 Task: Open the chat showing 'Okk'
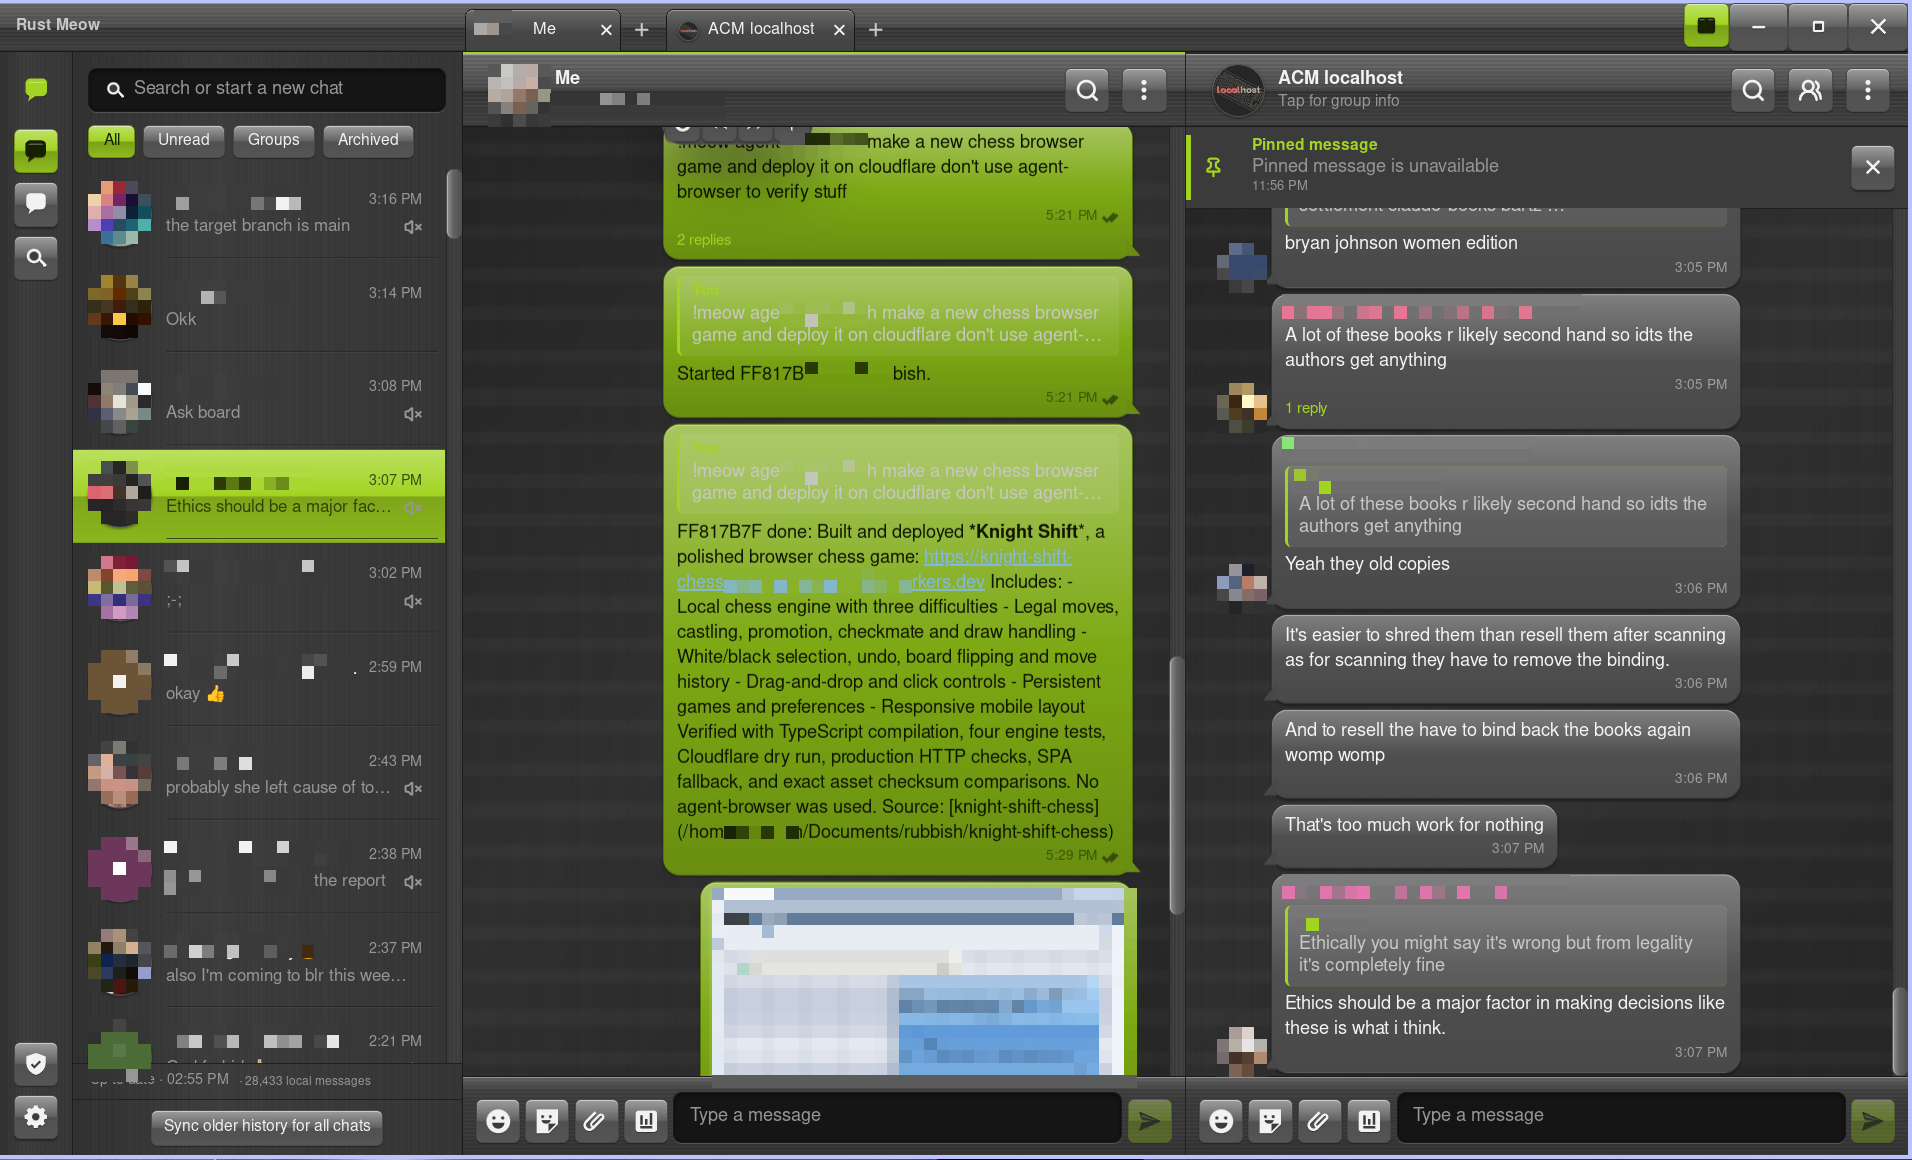[259, 307]
